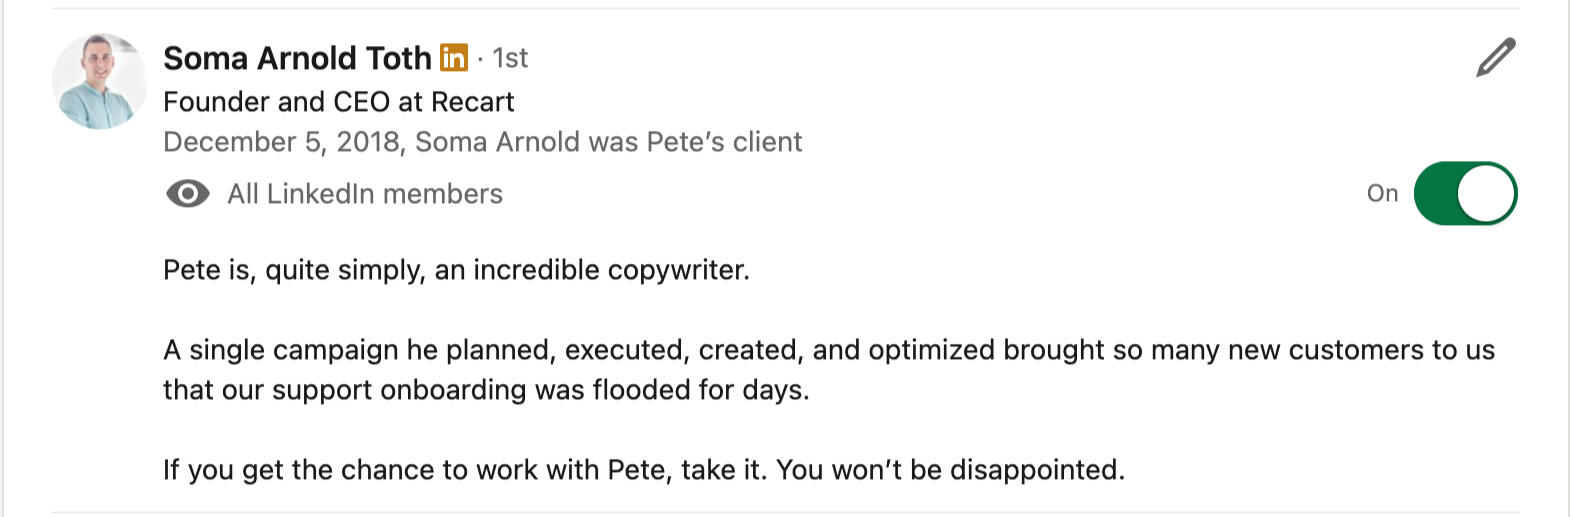Click the white knob of the green toggle
This screenshot has height=517, width=1570.
(1486, 193)
